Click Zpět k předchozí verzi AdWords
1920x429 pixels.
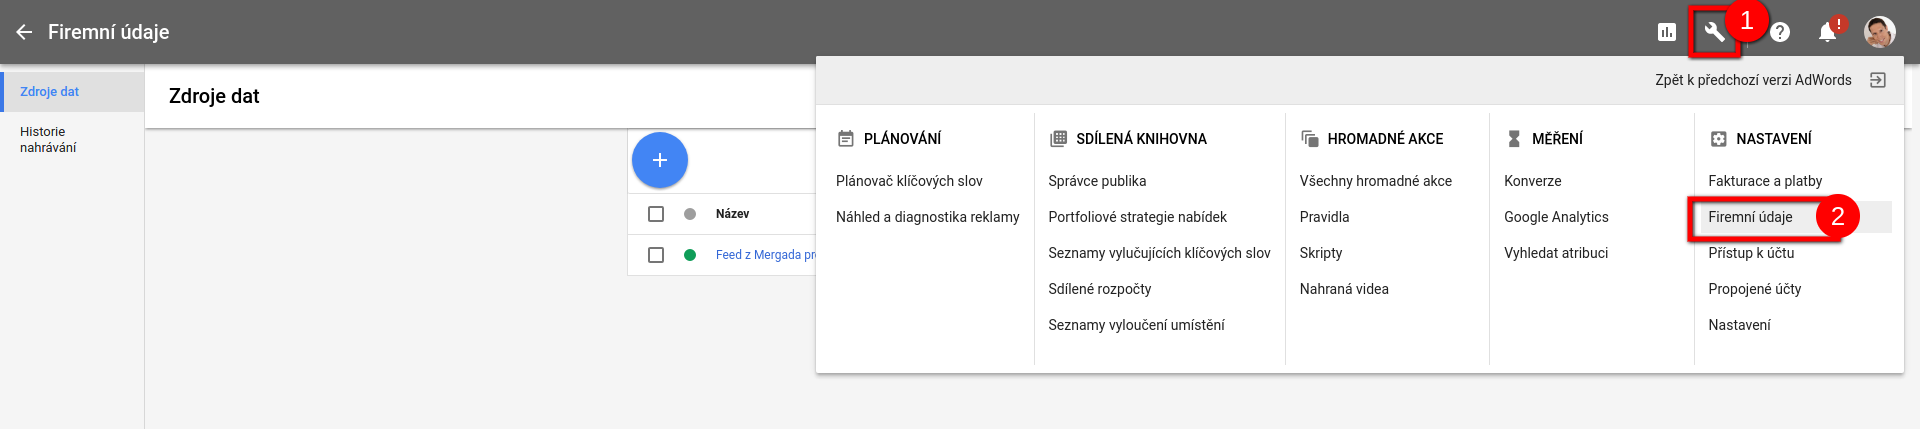pos(1753,80)
